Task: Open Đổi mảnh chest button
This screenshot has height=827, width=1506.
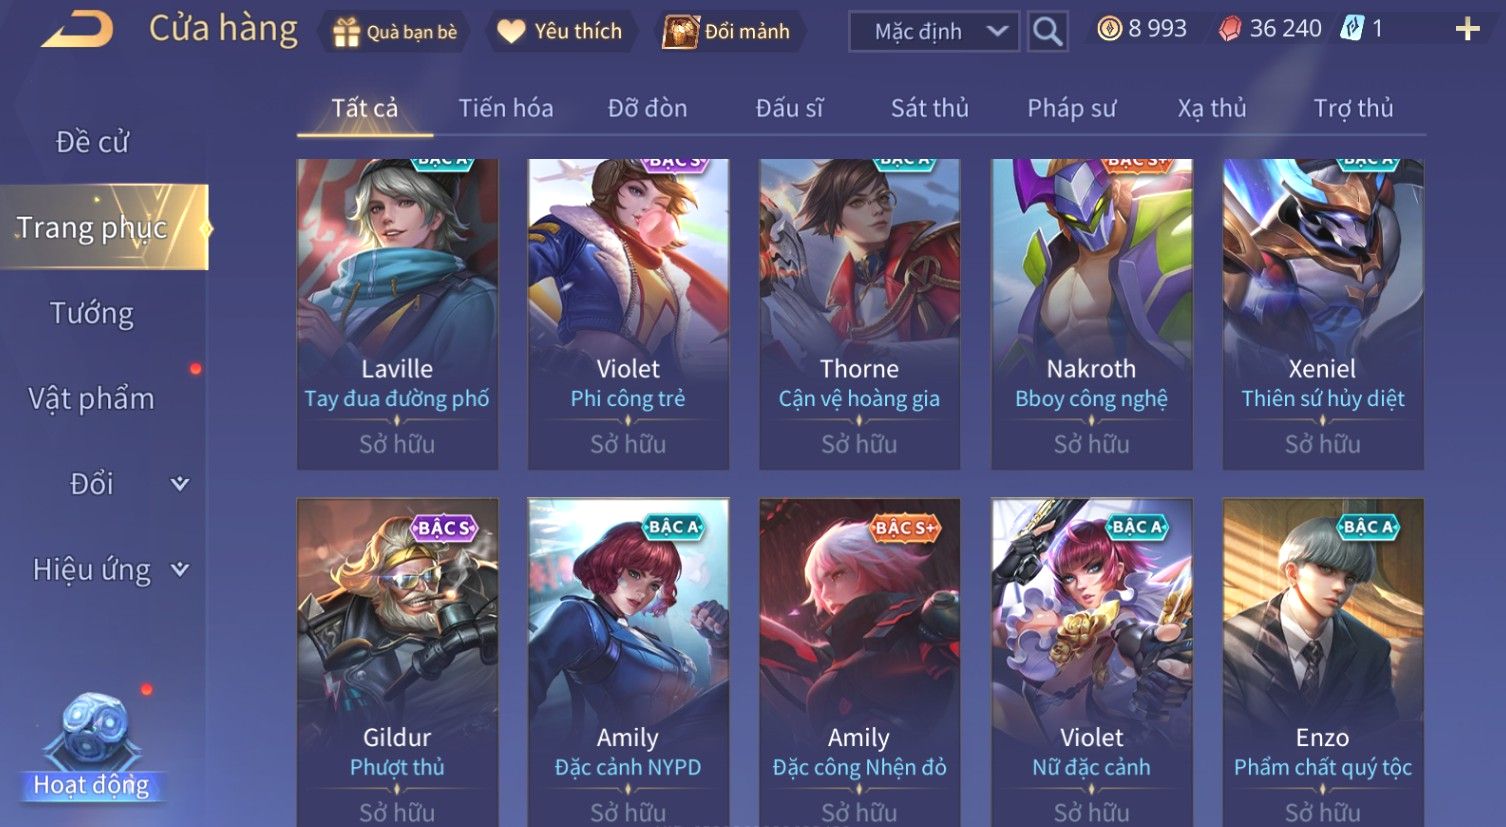Action: coord(728,32)
